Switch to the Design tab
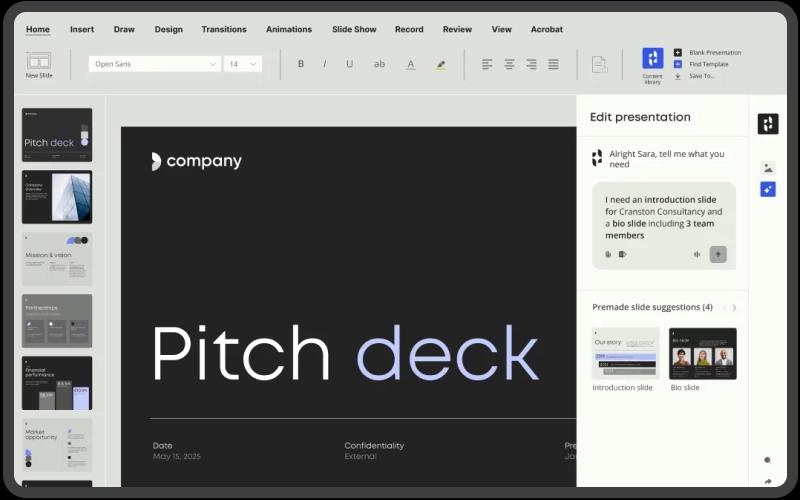The height and width of the screenshot is (500, 800). tap(168, 29)
